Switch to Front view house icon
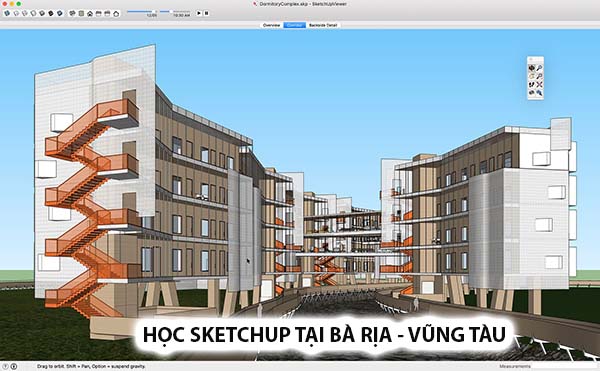The width and height of the screenshot is (600, 371). point(90,13)
